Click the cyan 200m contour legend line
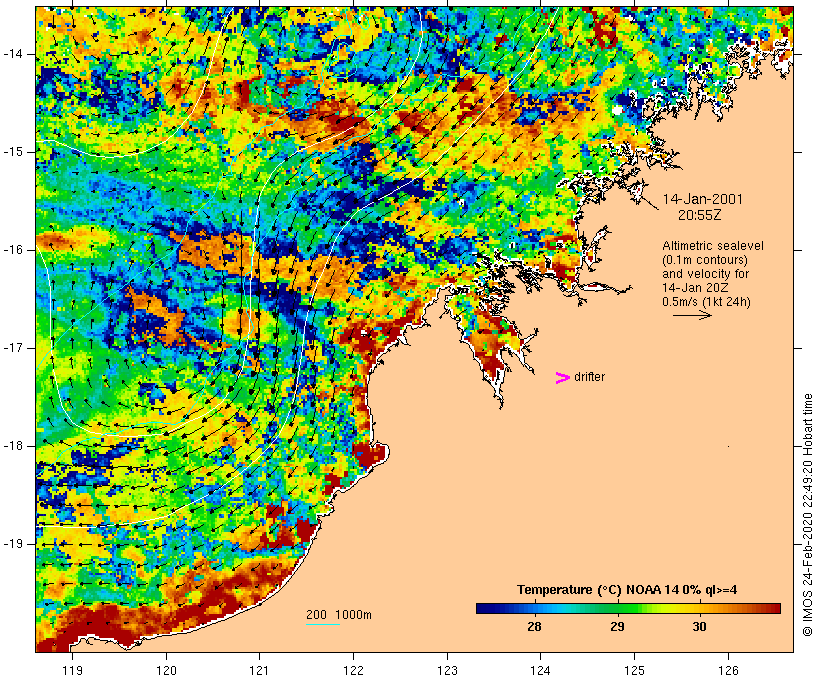The height and width of the screenshot is (680, 820). click(323, 624)
